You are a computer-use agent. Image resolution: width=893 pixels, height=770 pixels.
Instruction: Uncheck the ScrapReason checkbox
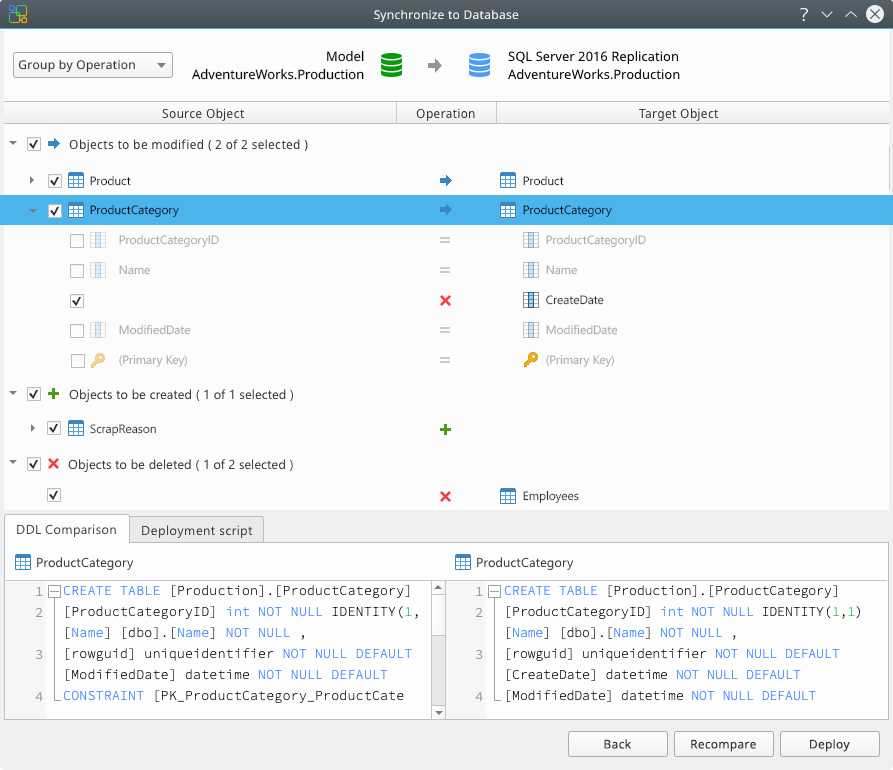pos(54,428)
